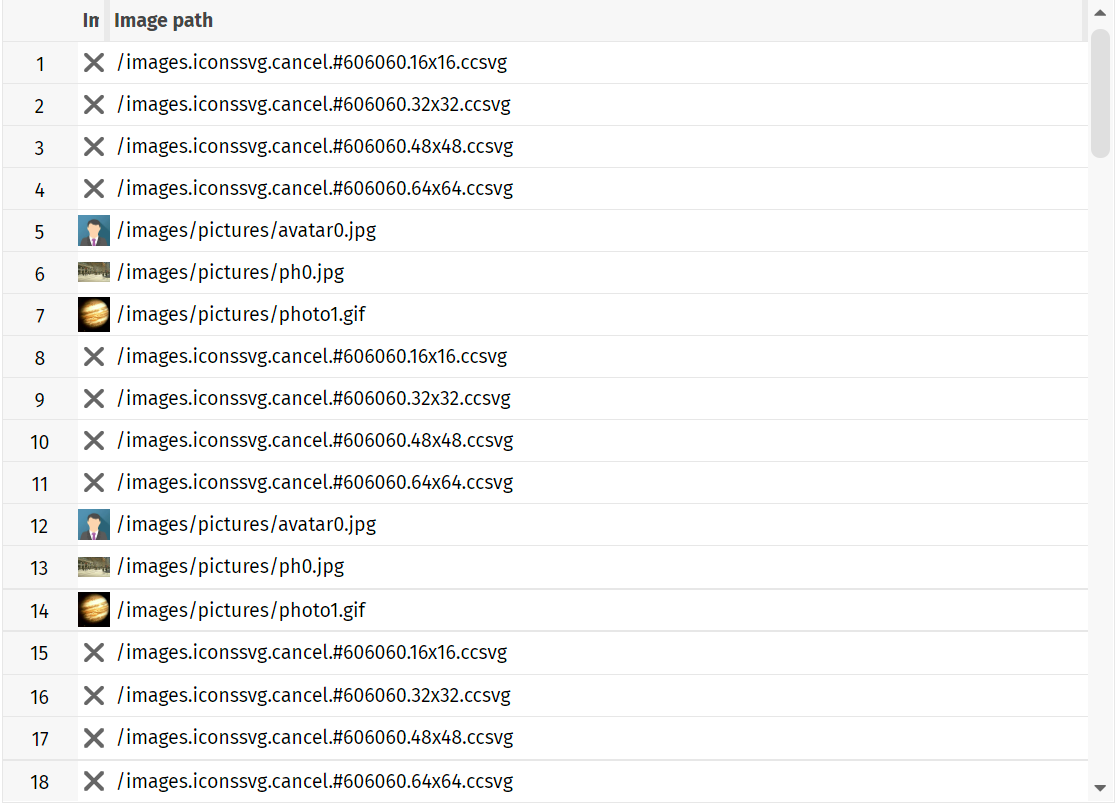Click the avatar thumbnail in row 5
The width and height of the screenshot is (1119, 804).
(94, 231)
